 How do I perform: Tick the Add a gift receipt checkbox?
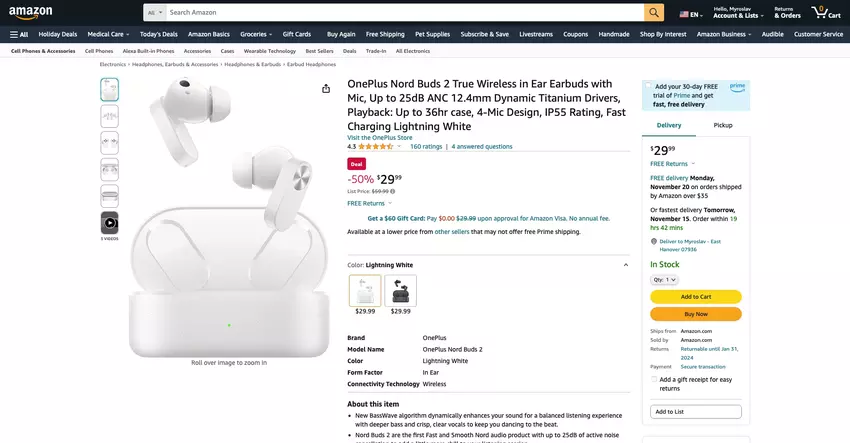(654, 380)
